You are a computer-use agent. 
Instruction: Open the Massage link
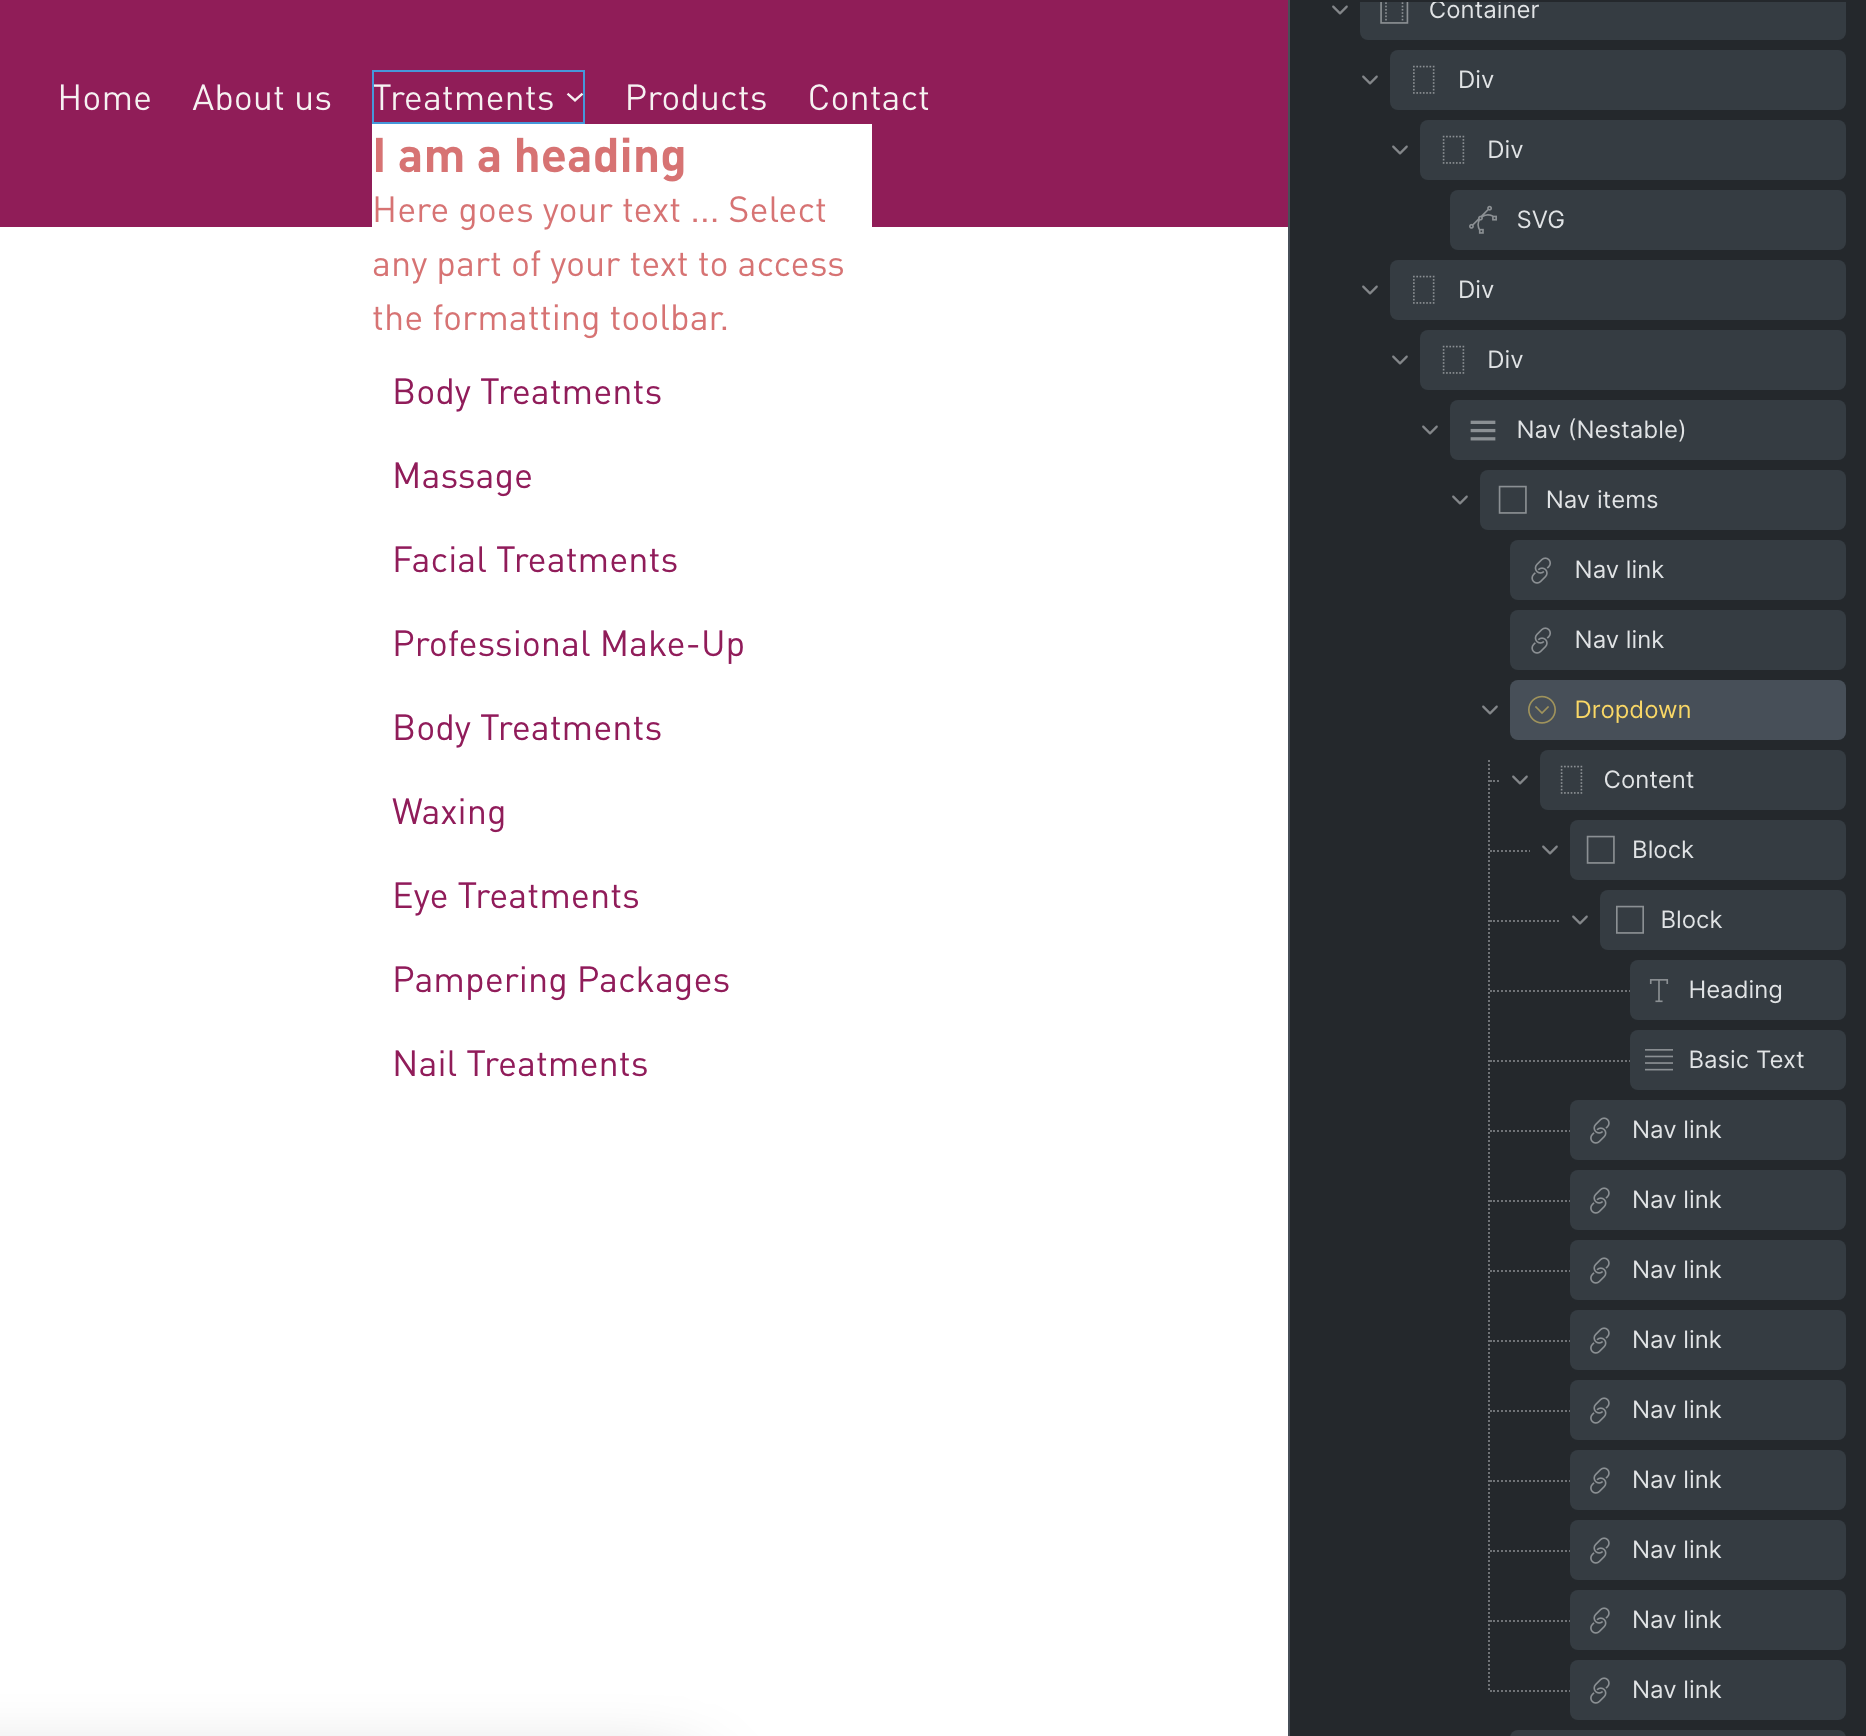tap(462, 477)
